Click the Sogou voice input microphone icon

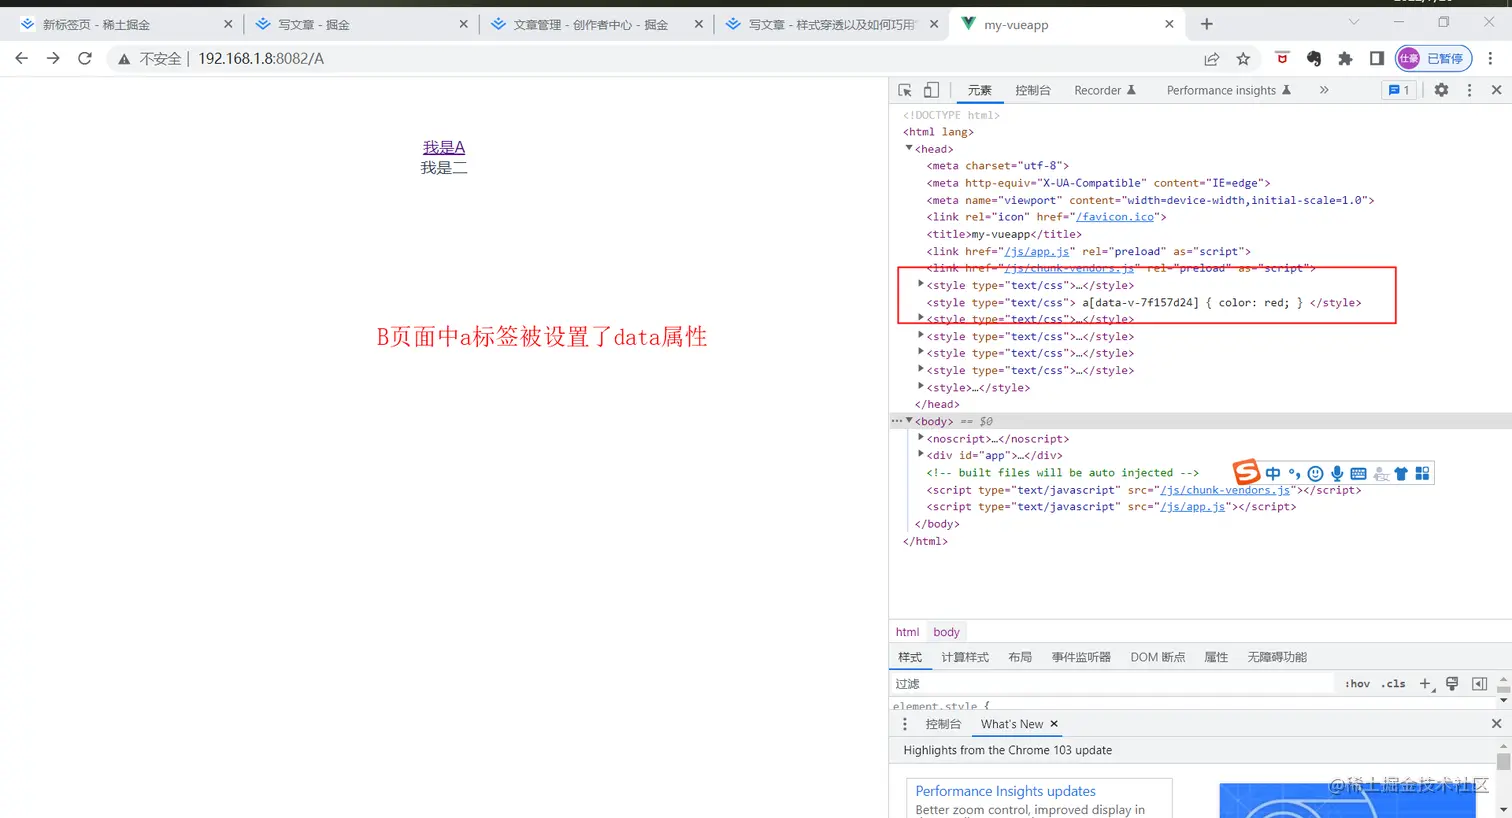tap(1337, 474)
